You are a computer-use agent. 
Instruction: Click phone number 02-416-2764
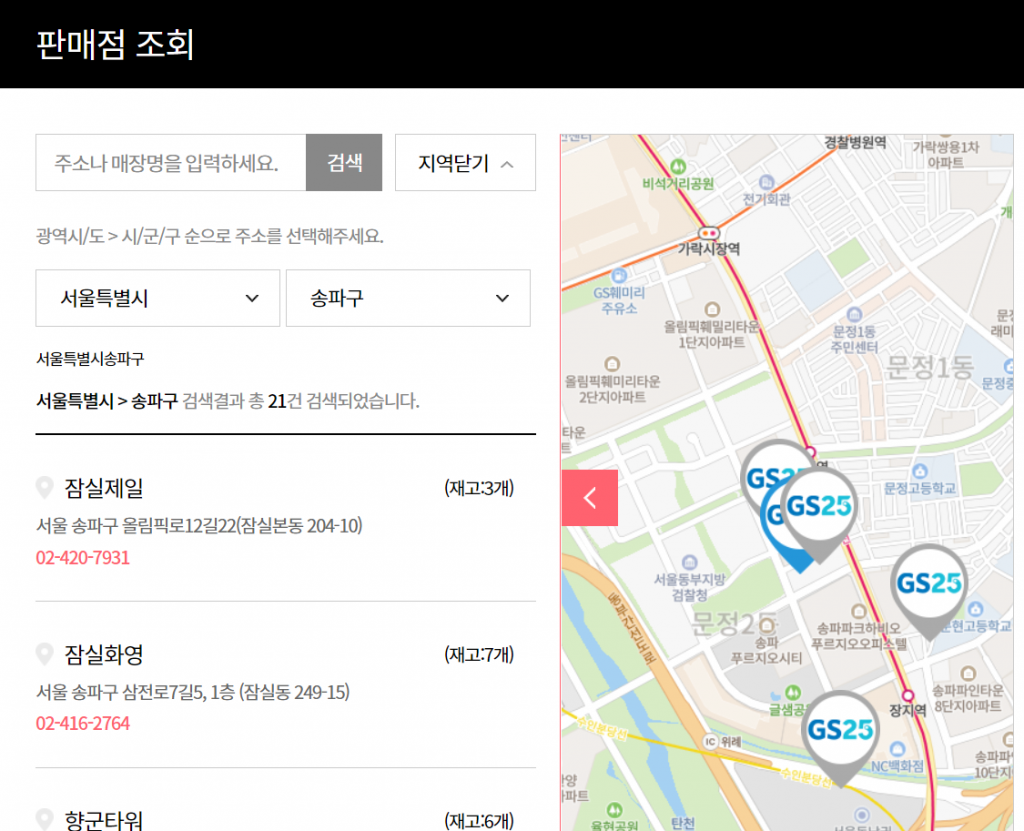[83, 723]
